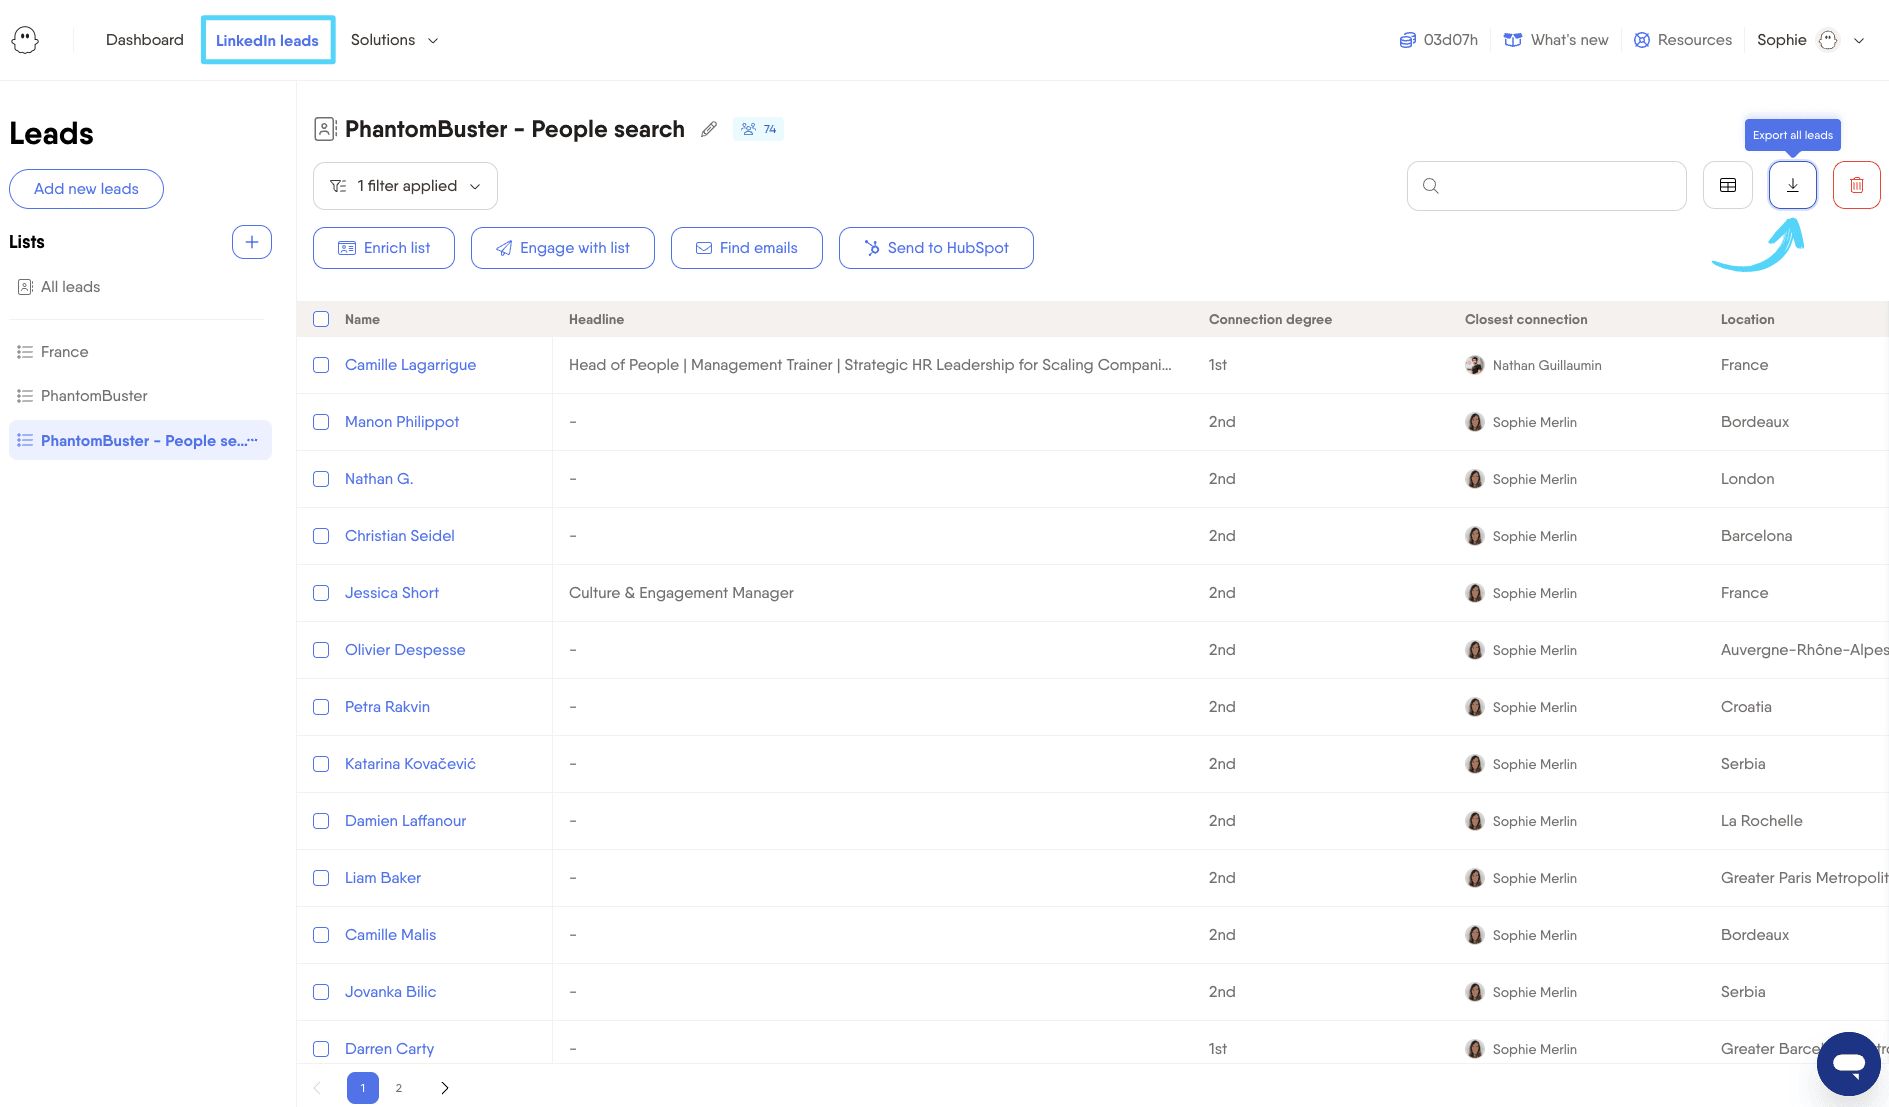Check the Liam Baker row checkbox
This screenshot has width=1889, height=1107.
click(321, 878)
